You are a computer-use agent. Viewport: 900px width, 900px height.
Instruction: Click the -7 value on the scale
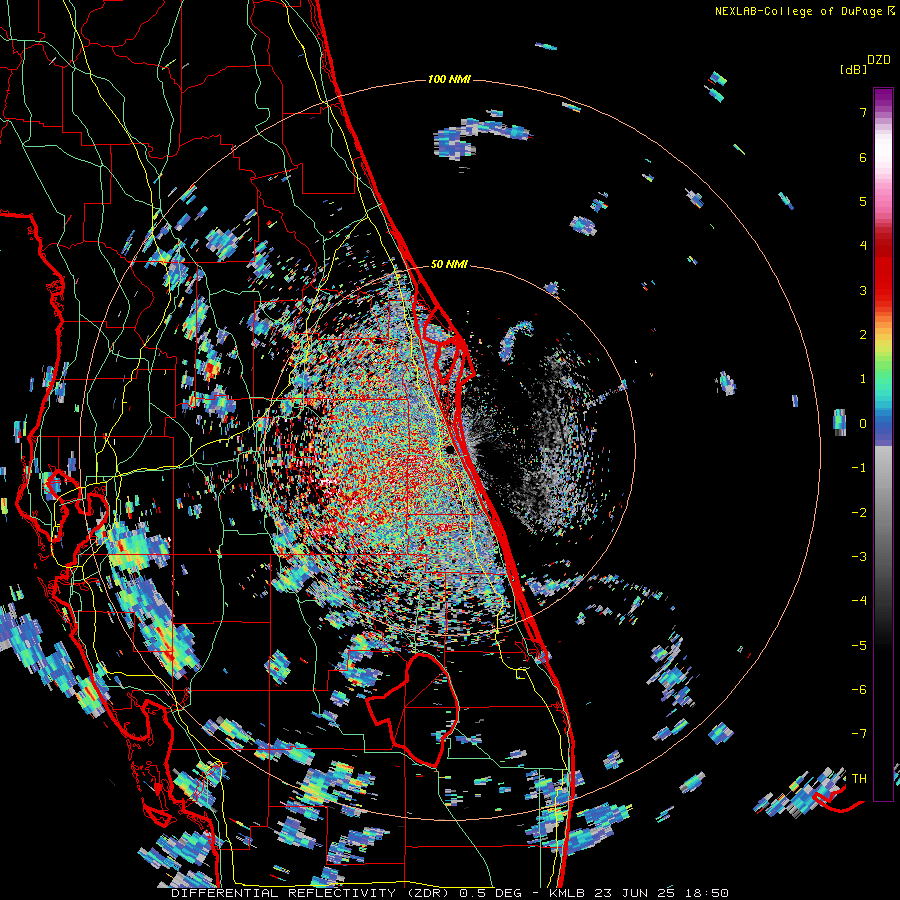click(859, 734)
